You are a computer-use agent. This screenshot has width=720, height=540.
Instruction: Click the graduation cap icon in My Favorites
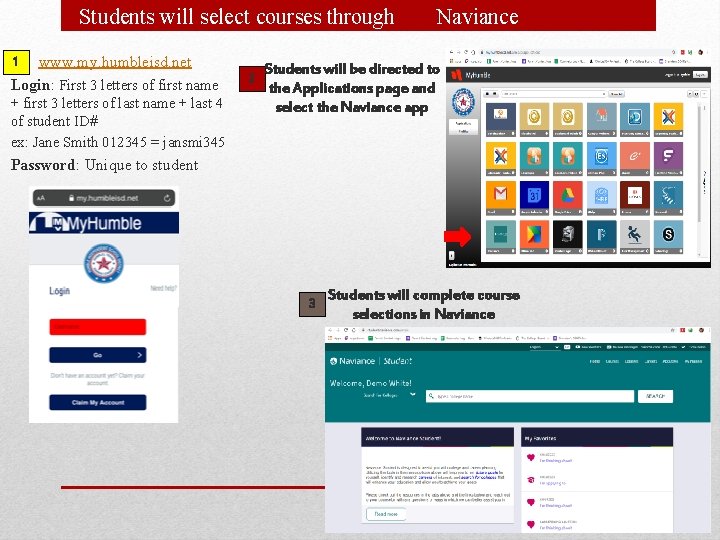point(531,480)
